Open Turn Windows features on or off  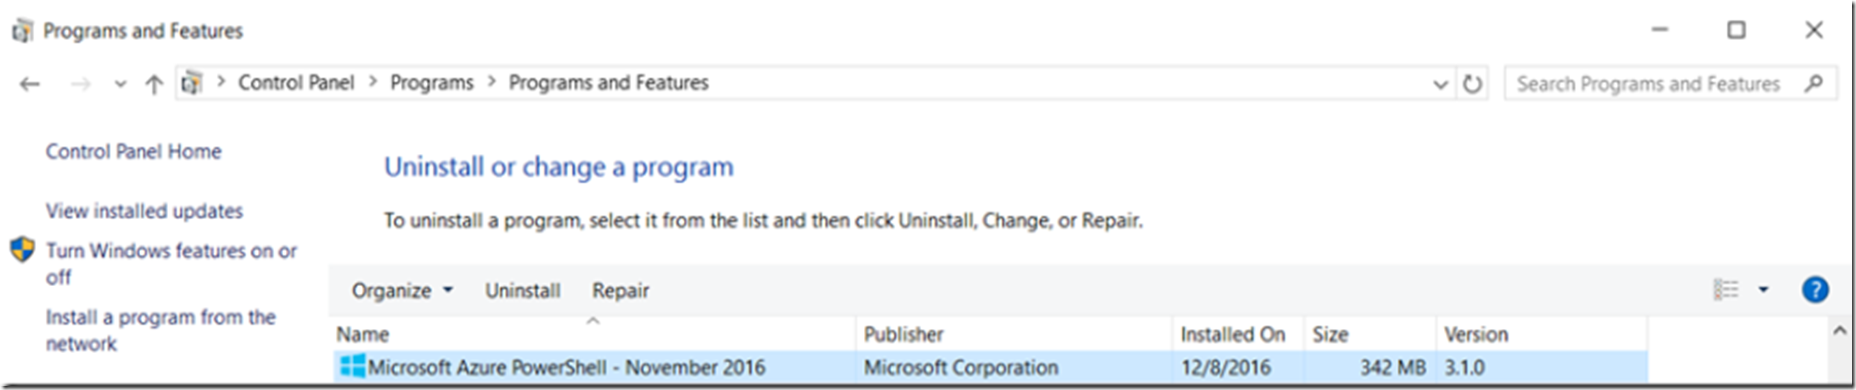[171, 263]
